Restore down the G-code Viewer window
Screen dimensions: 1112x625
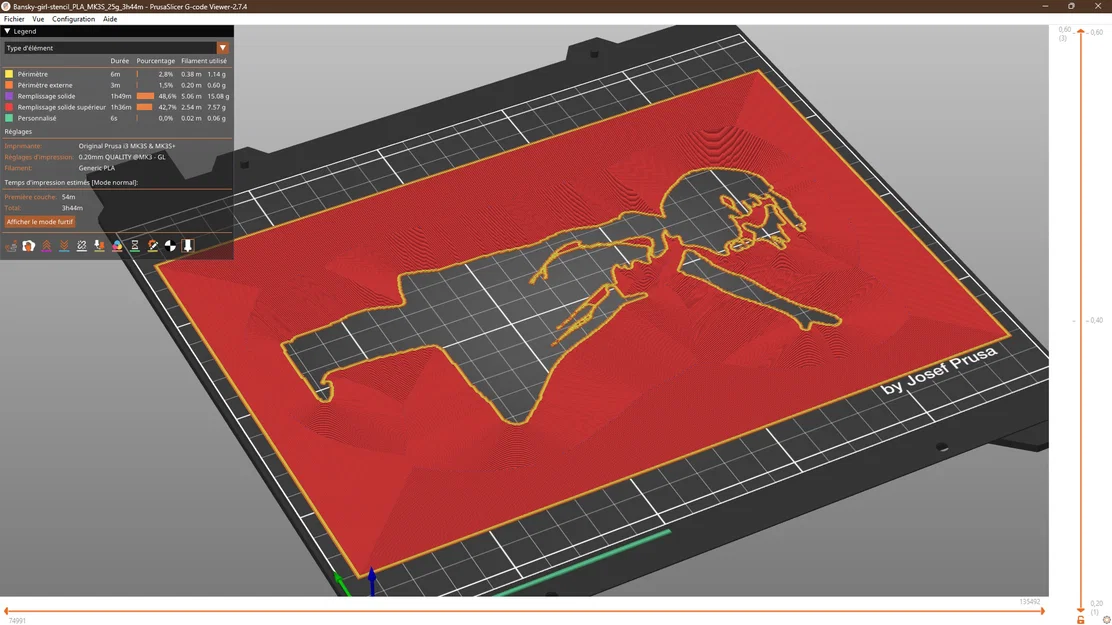[x=1071, y=6]
